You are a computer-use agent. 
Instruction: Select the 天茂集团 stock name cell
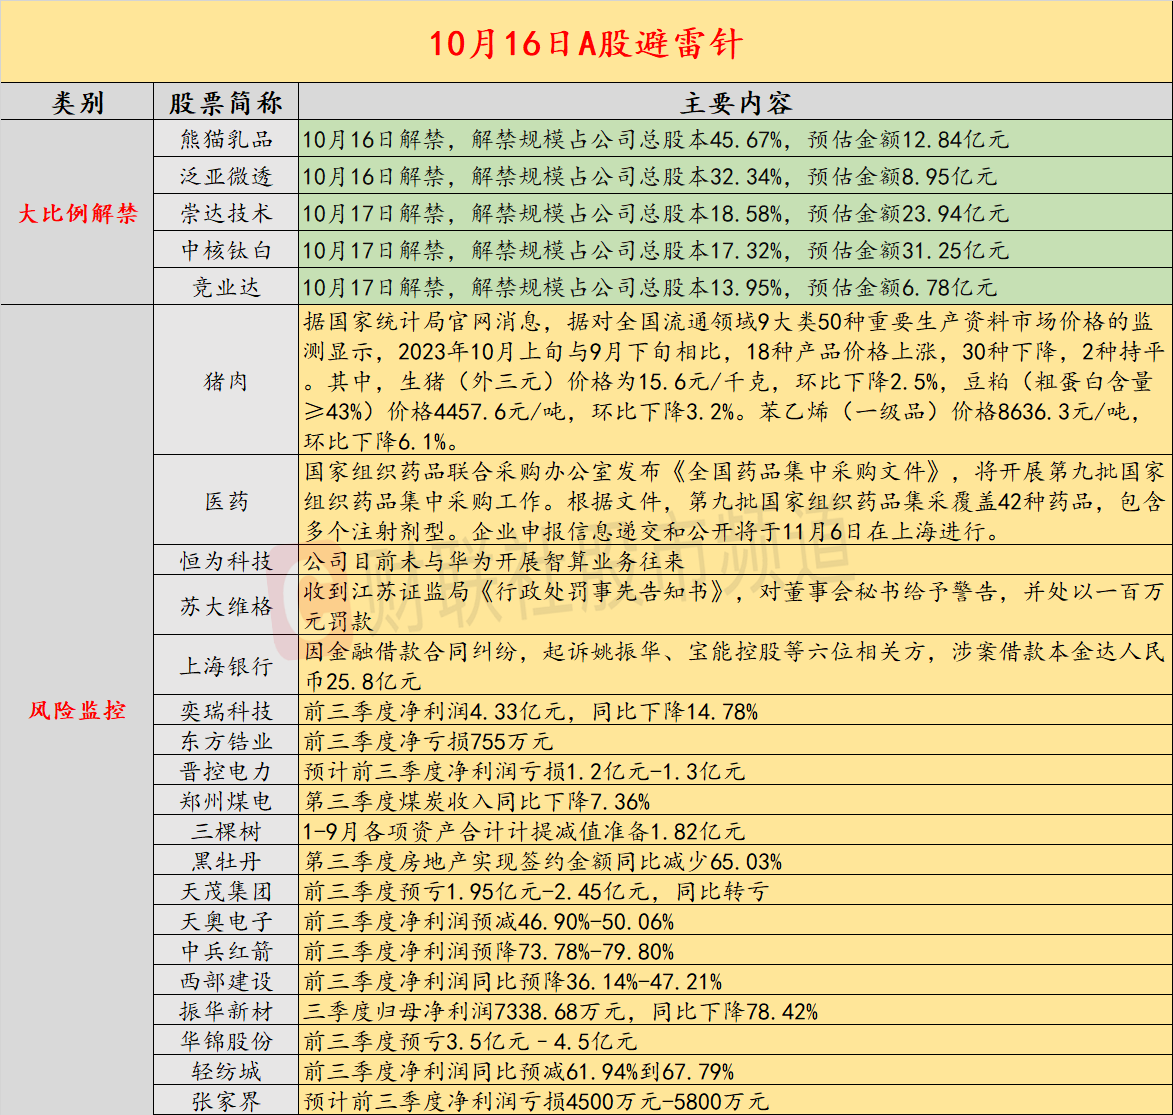[x=226, y=891]
